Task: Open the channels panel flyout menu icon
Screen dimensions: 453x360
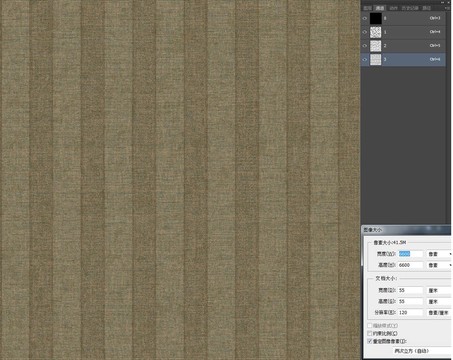Action: pos(447,8)
